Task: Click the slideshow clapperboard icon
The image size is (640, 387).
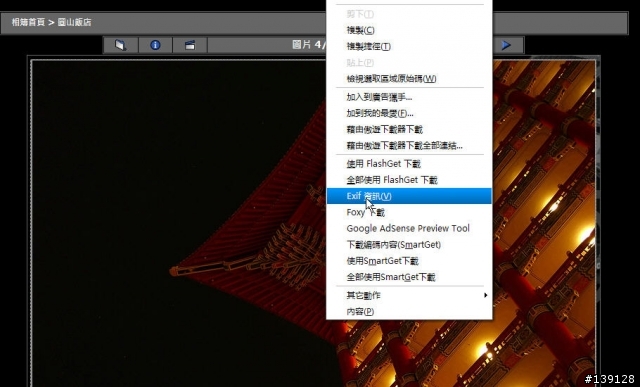Action: pos(190,45)
